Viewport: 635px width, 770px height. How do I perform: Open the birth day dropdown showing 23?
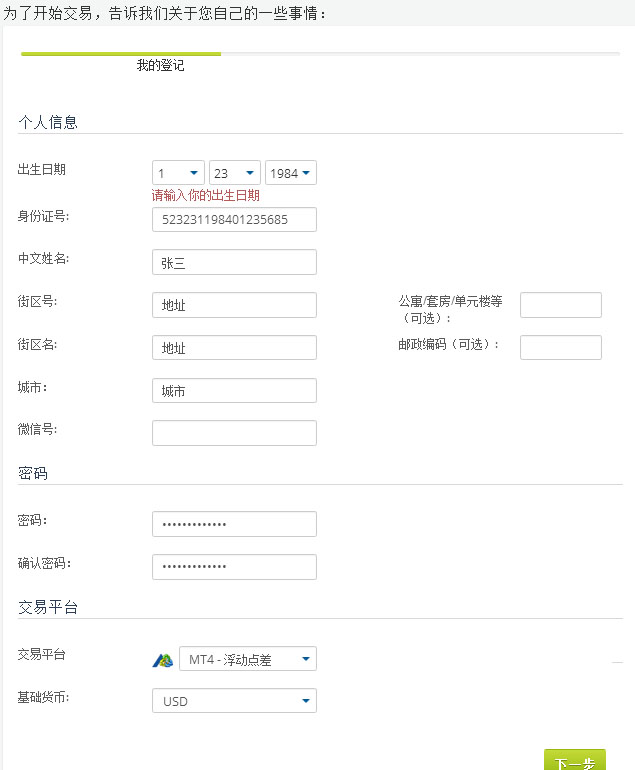click(235, 173)
